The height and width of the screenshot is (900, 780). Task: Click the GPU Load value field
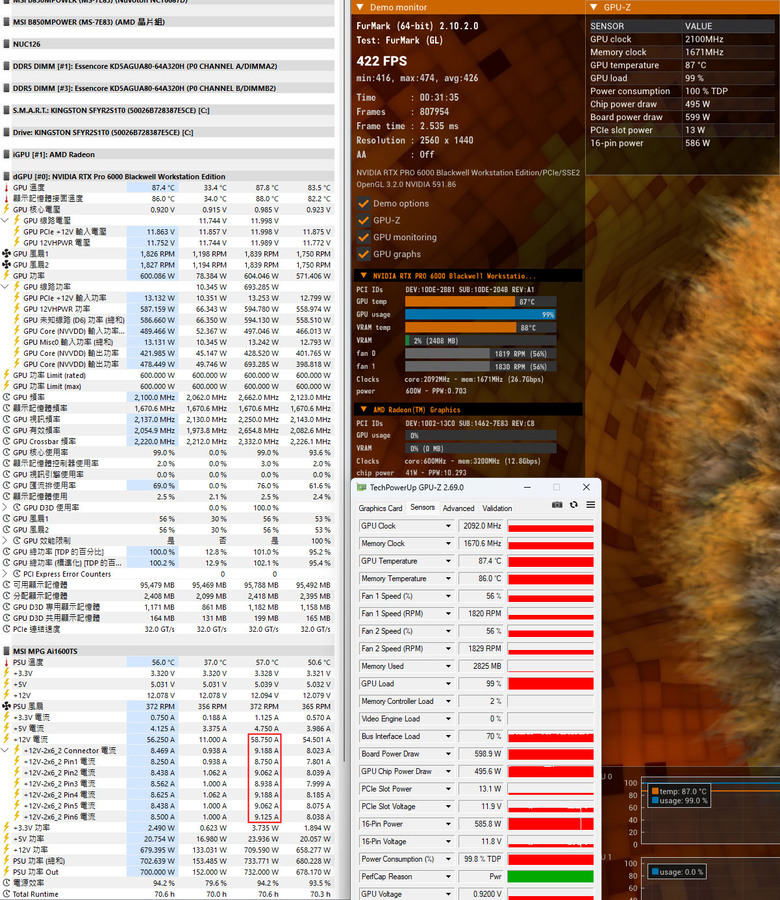(481, 684)
